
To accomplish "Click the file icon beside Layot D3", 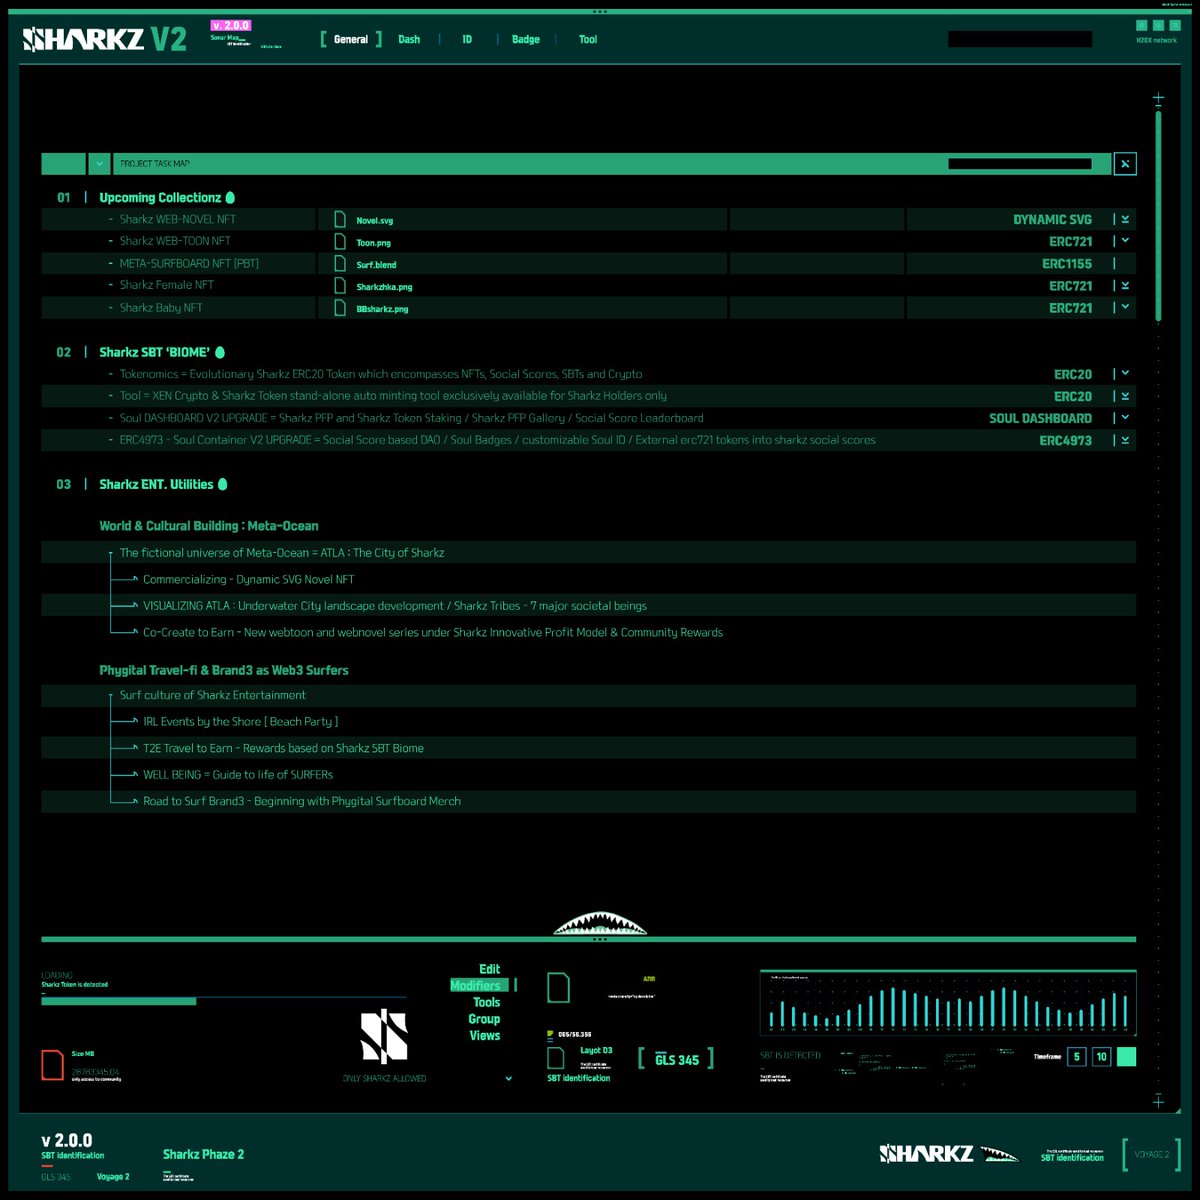I will tap(556, 1057).
